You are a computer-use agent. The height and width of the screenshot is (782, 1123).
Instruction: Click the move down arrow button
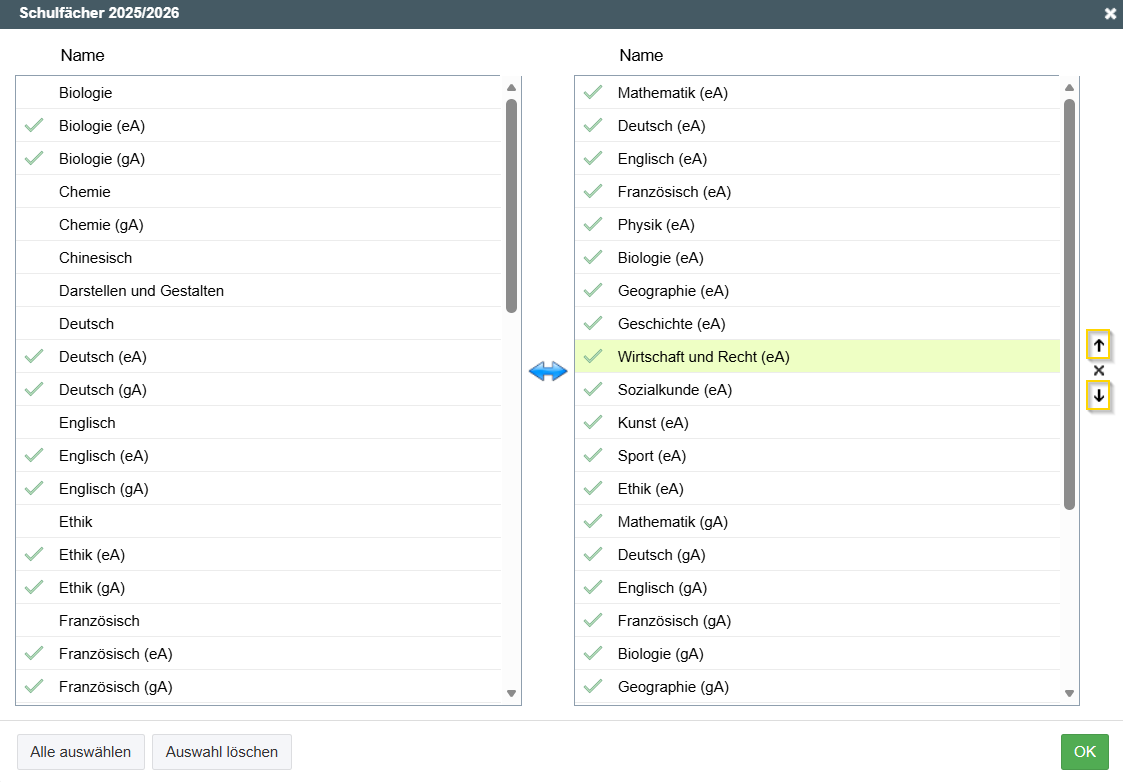(x=1099, y=396)
